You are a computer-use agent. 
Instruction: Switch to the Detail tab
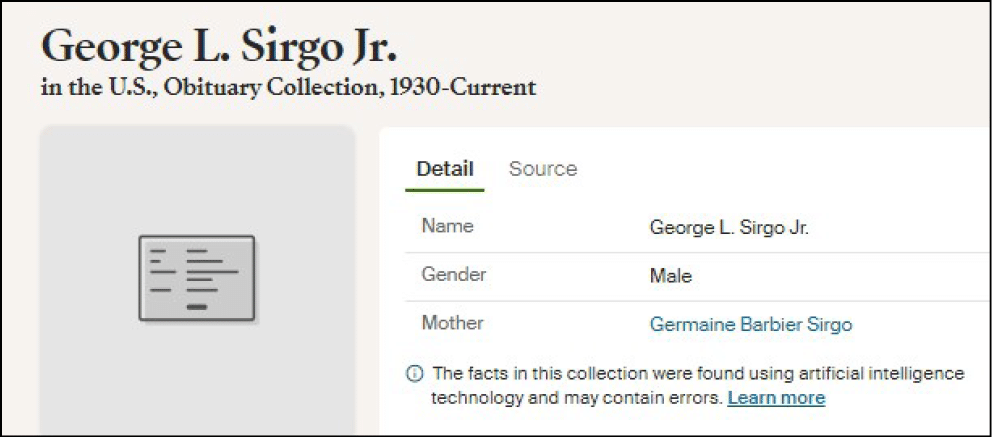tap(444, 169)
